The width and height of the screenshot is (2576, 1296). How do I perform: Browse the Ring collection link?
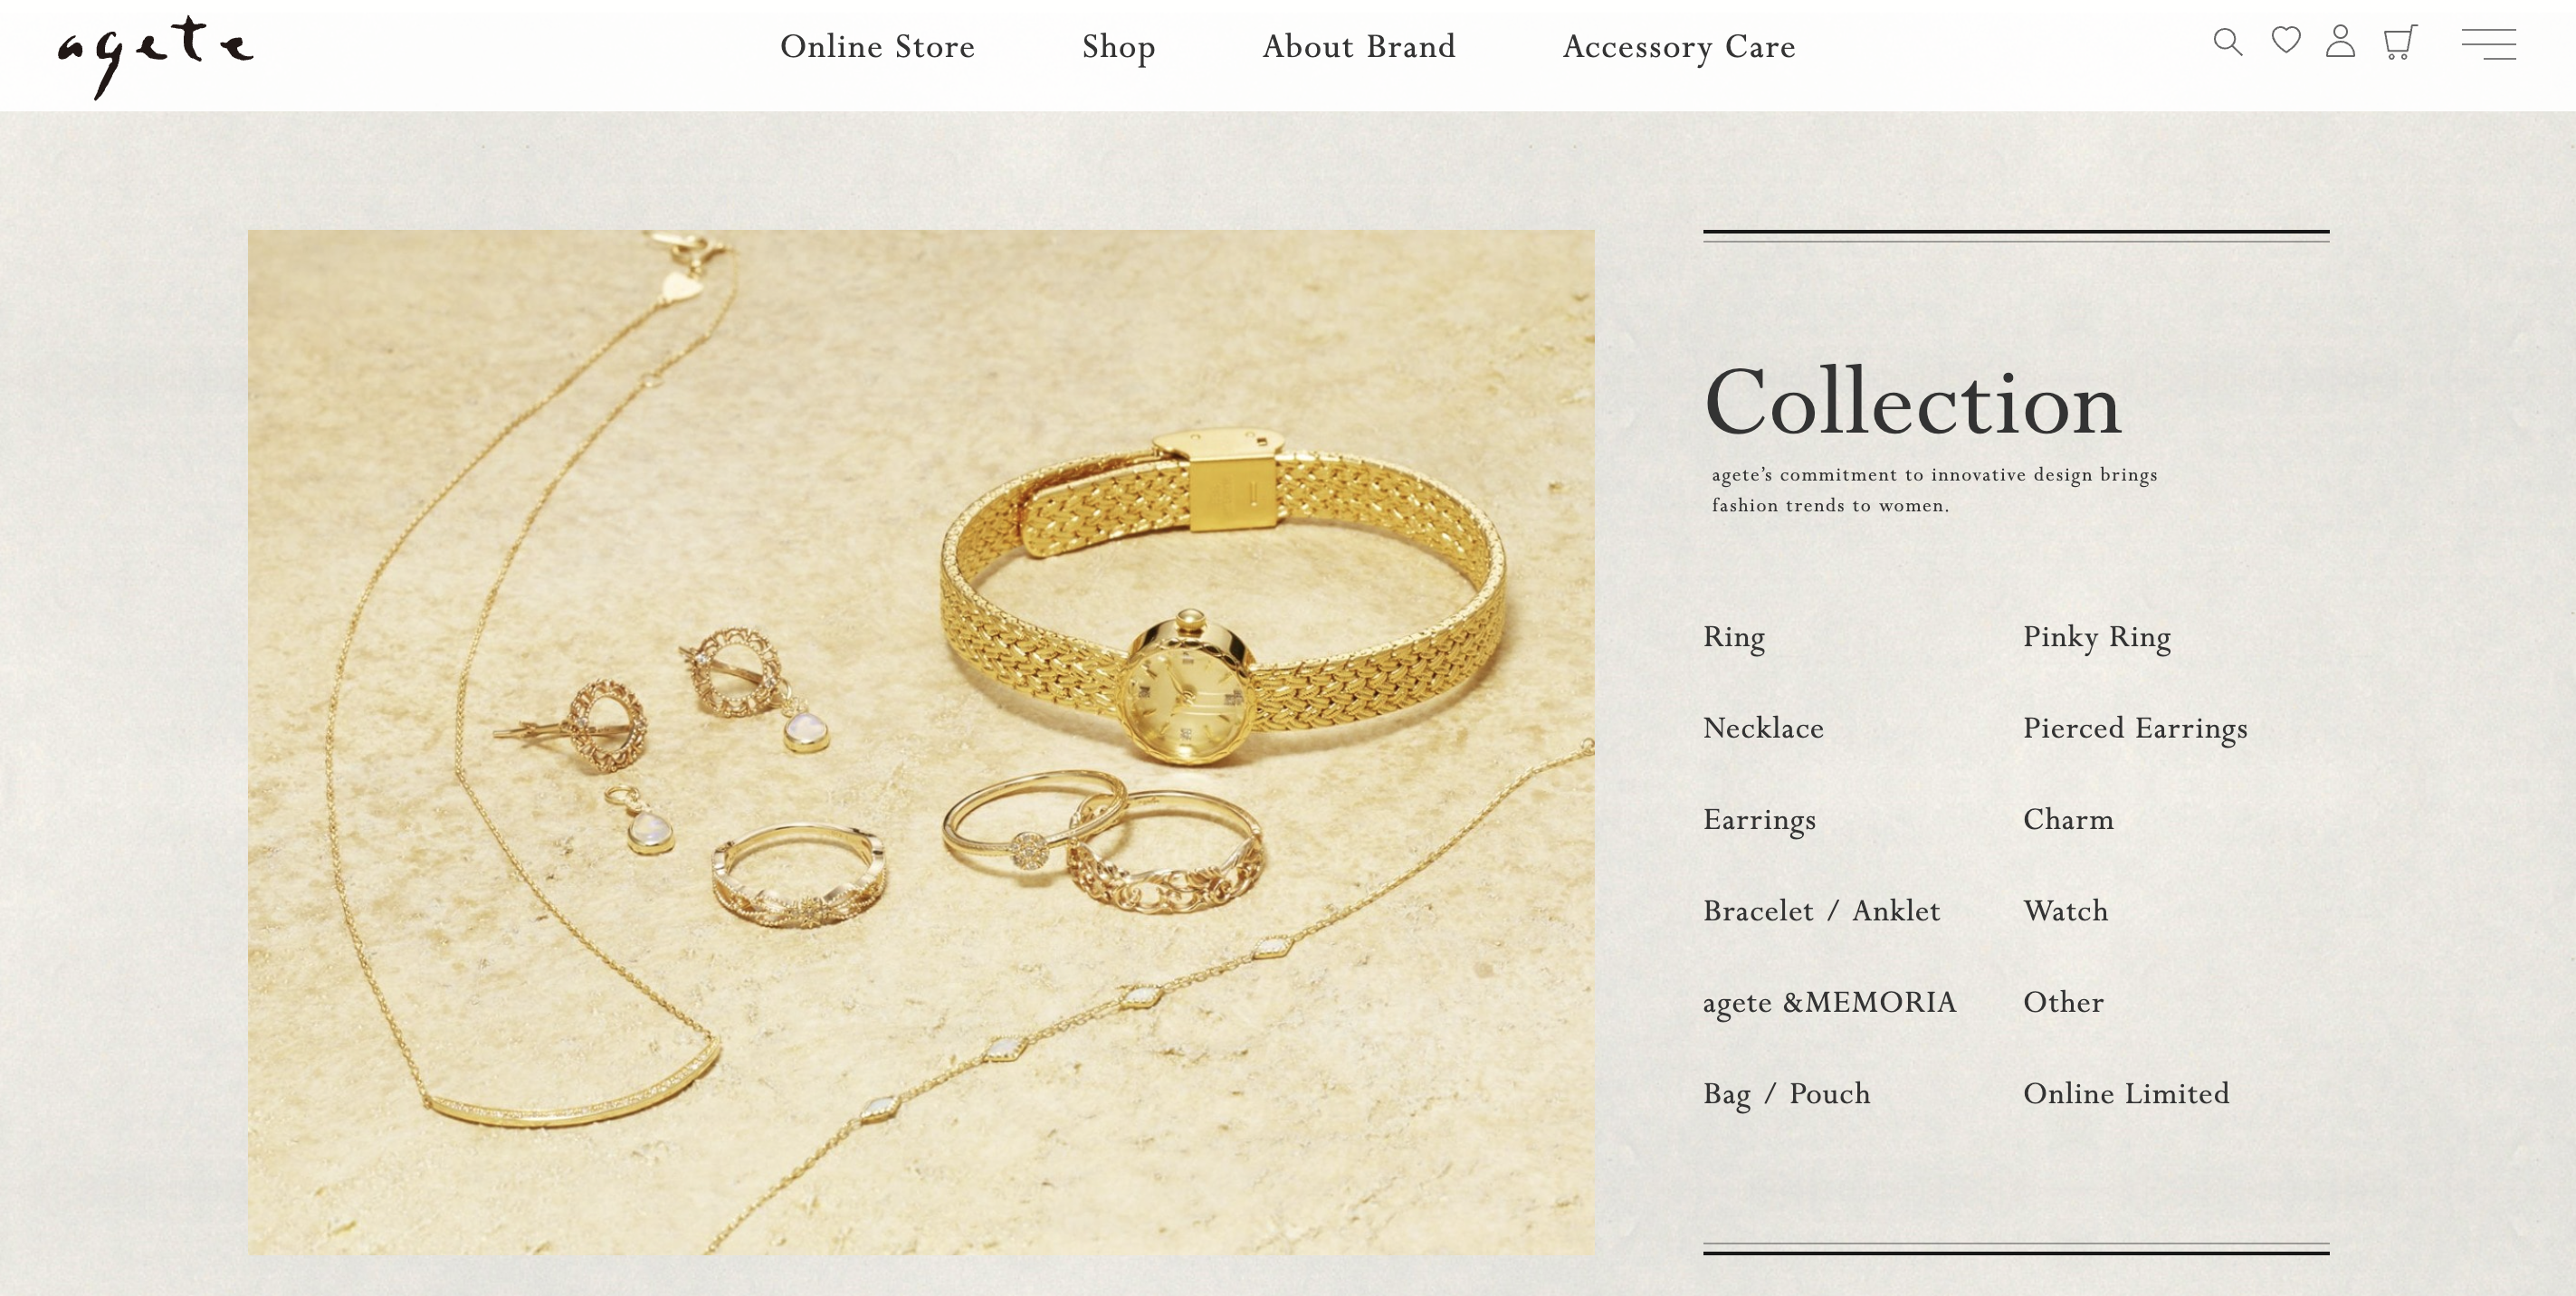tap(1734, 637)
